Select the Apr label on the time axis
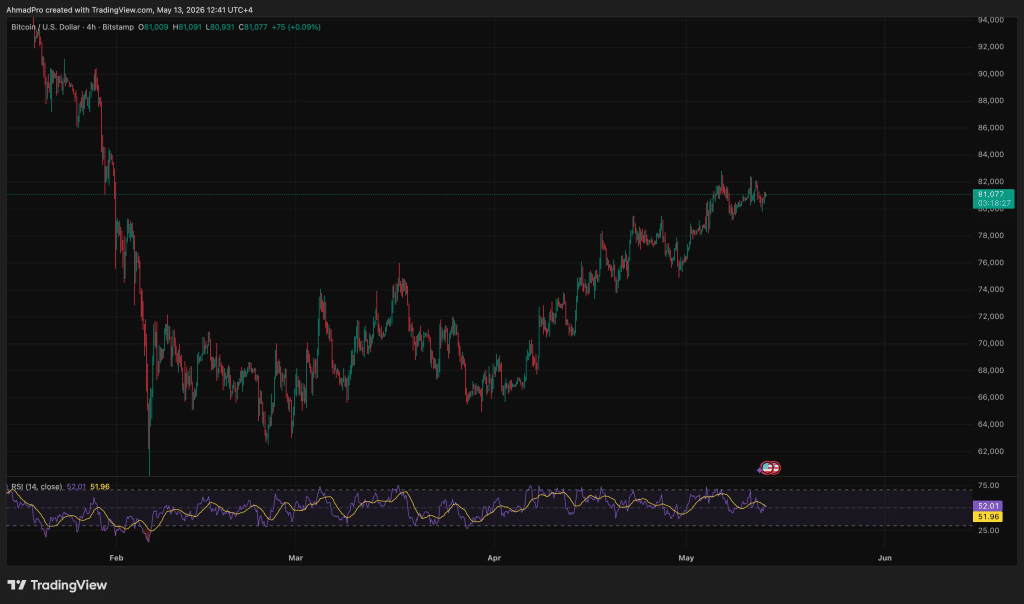 (494, 558)
